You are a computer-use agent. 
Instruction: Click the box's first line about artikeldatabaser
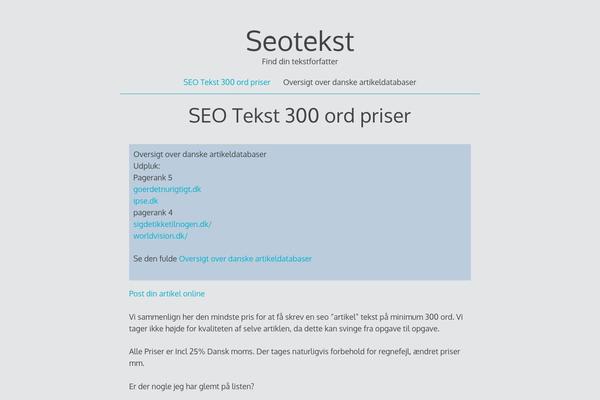[x=200, y=154]
